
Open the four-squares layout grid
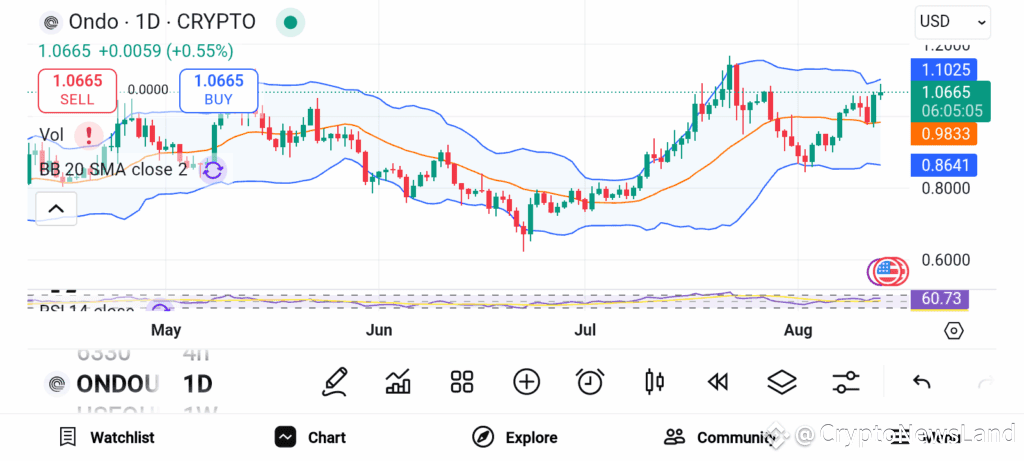[x=462, y=382]
